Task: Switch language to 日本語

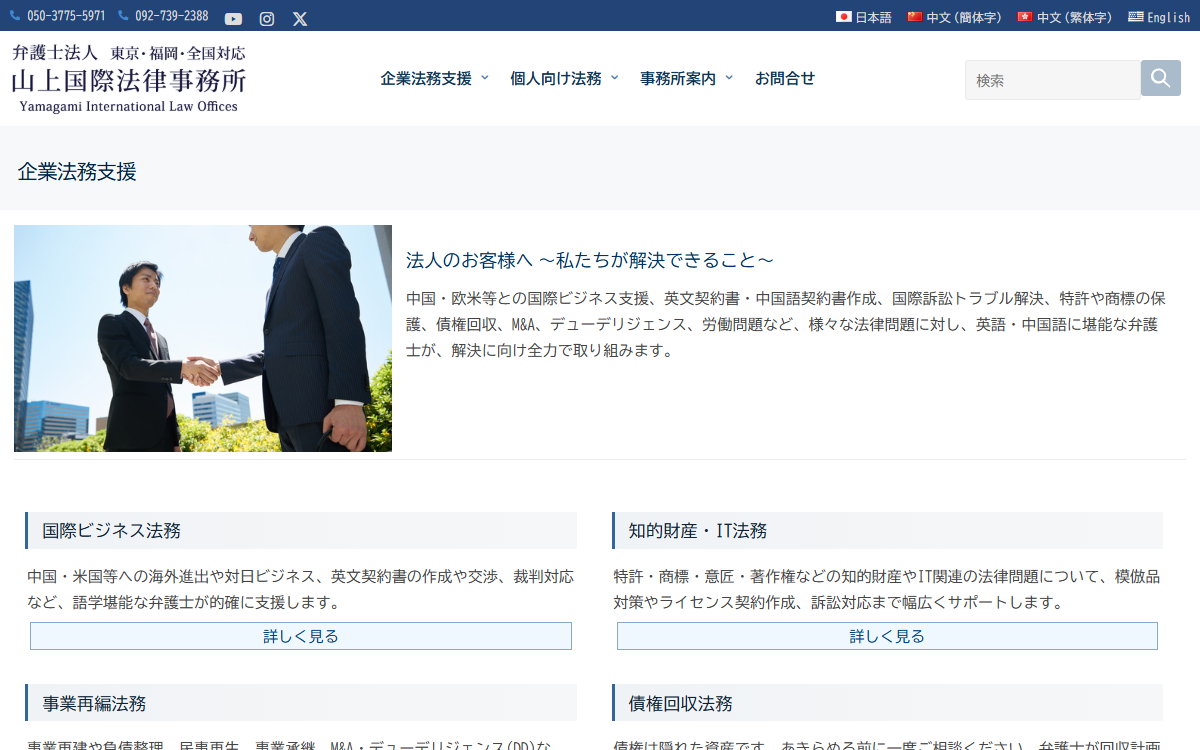Action: pos(873,18)
